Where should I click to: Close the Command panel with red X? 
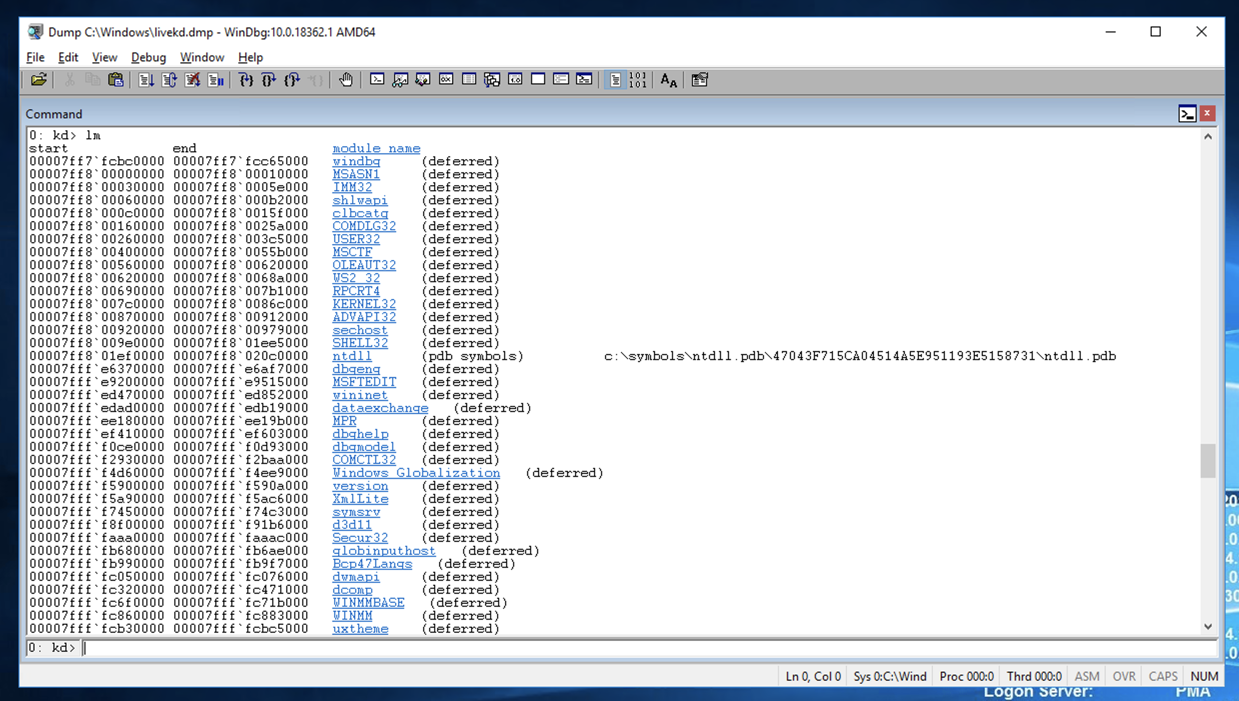1207,114
